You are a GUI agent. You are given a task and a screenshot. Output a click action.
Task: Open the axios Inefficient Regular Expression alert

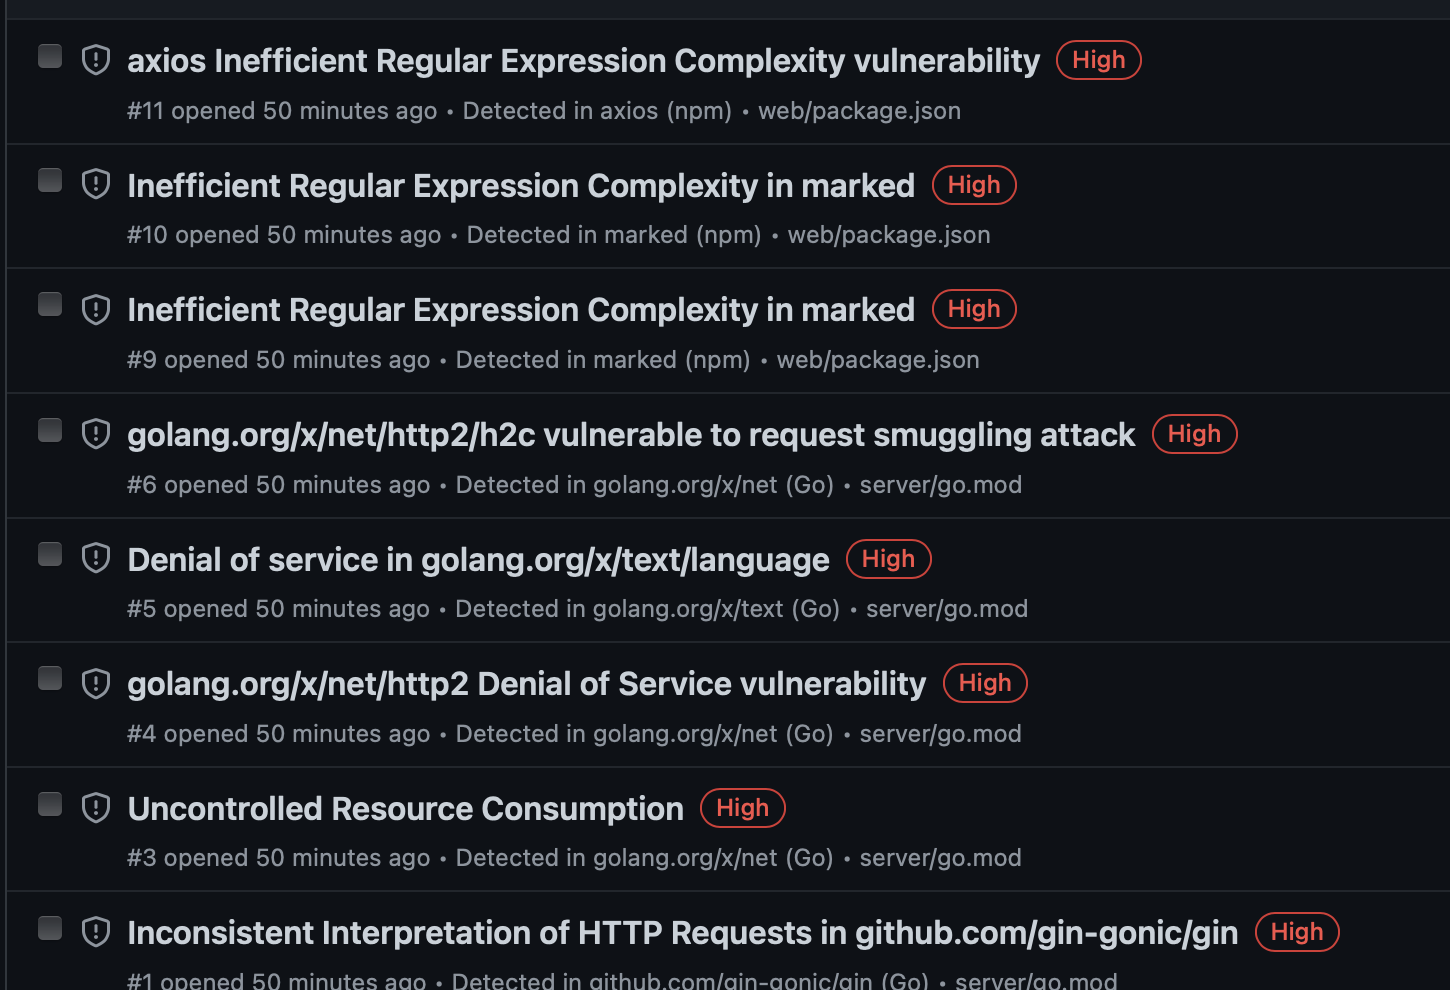(583, 60)
